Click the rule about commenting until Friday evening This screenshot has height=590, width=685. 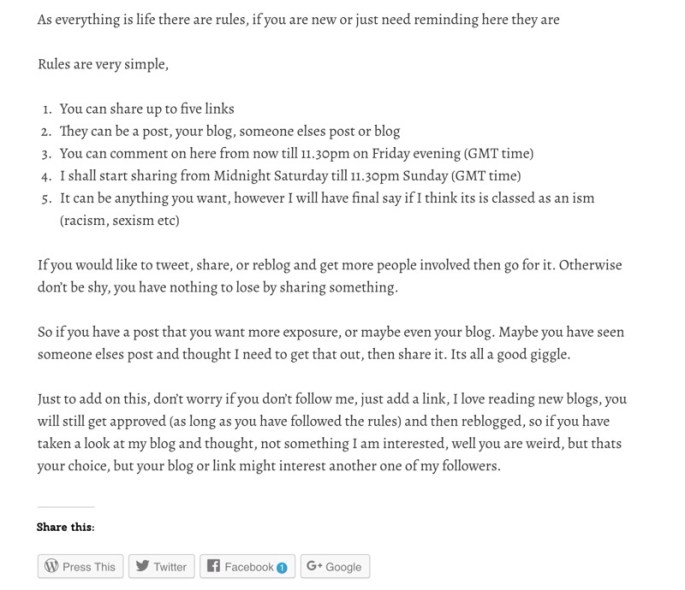(x=296, y=153)
